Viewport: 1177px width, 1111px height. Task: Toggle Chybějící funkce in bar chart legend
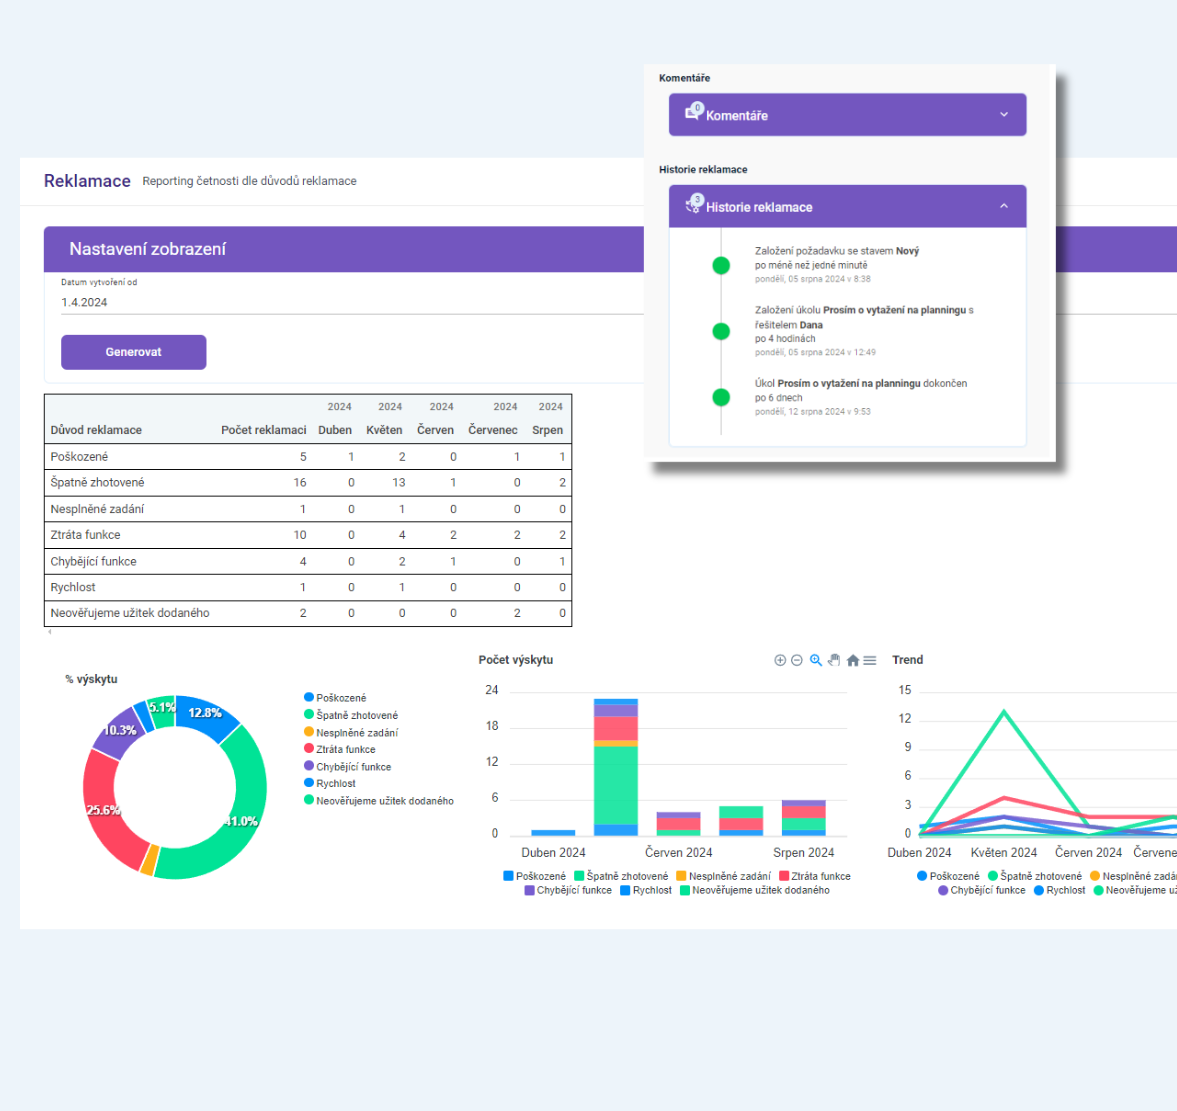tap(568, 890)
